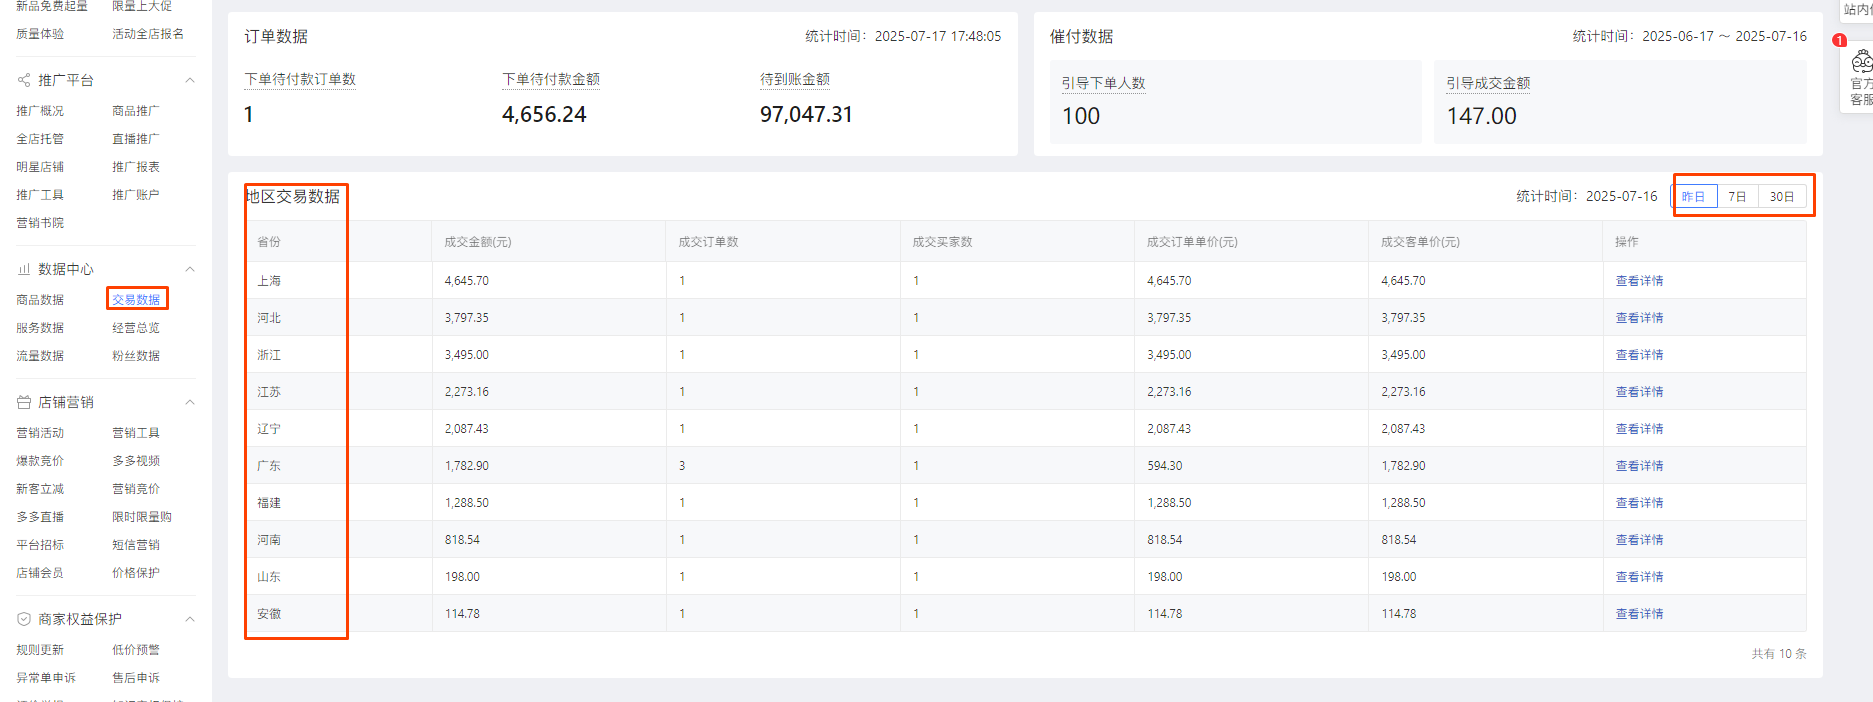Switch to 30日 time range
The height and width of the screenshot is (702, 1873).
[1781, 197]
